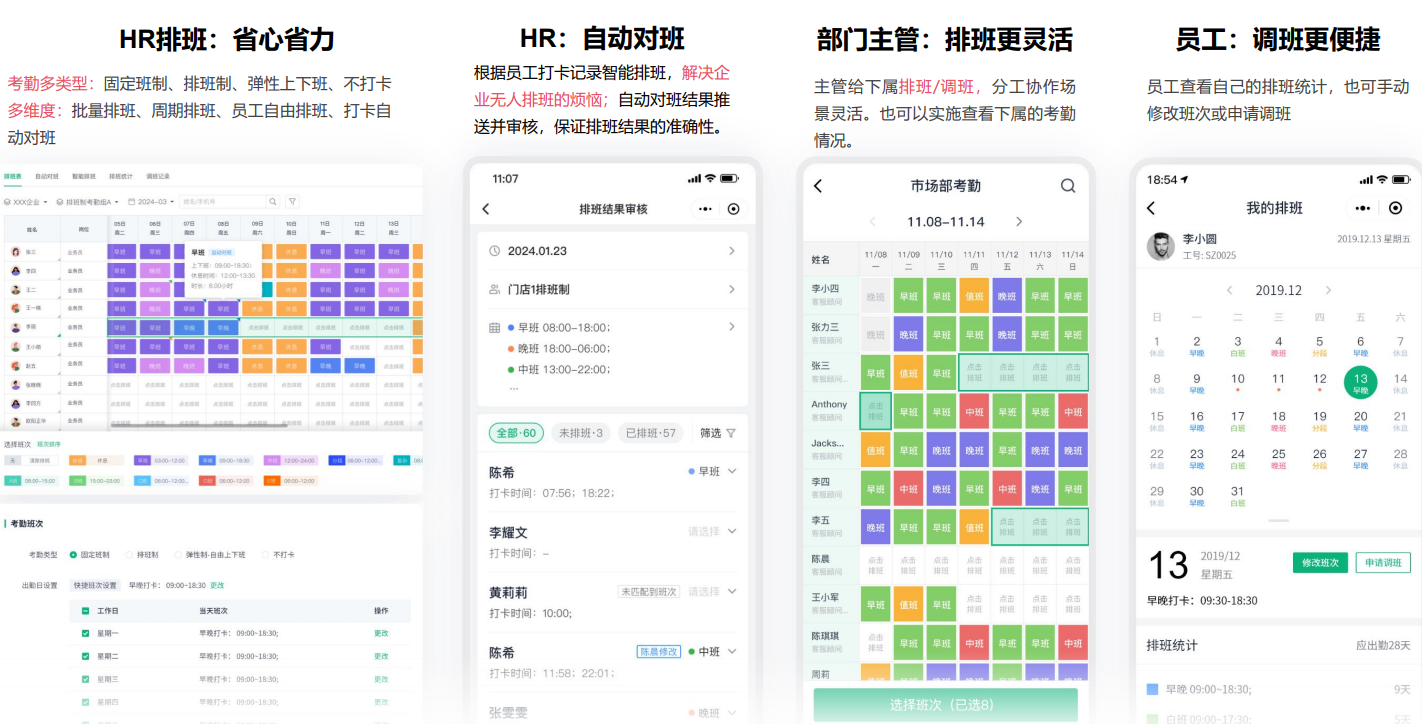Screen dimensions: 1422x724
Task: Select the 固定班制 radio button
Action: 73,555
